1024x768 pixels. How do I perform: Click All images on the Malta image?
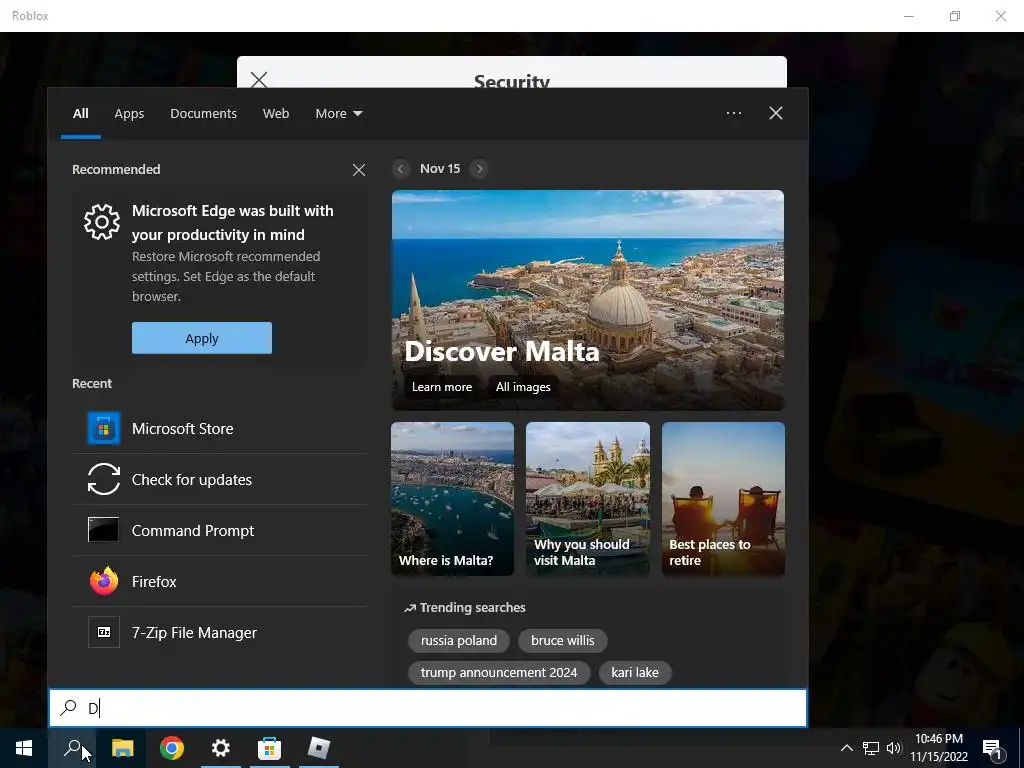click(x=523, y=387)
